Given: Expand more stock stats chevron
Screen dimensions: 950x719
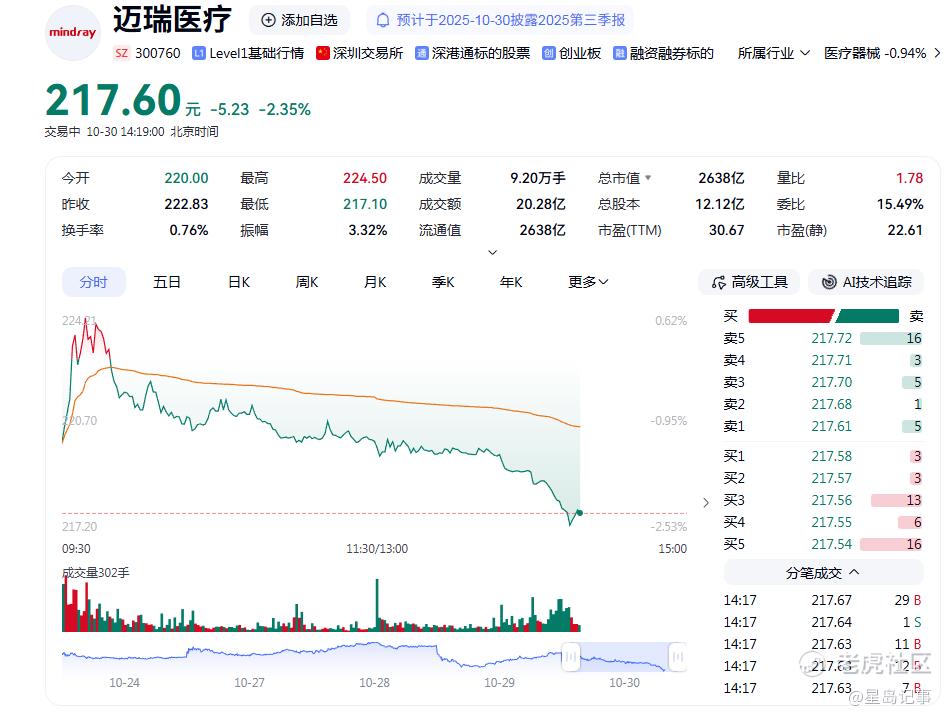Looking at the screenshot, I should coord(493,252).
